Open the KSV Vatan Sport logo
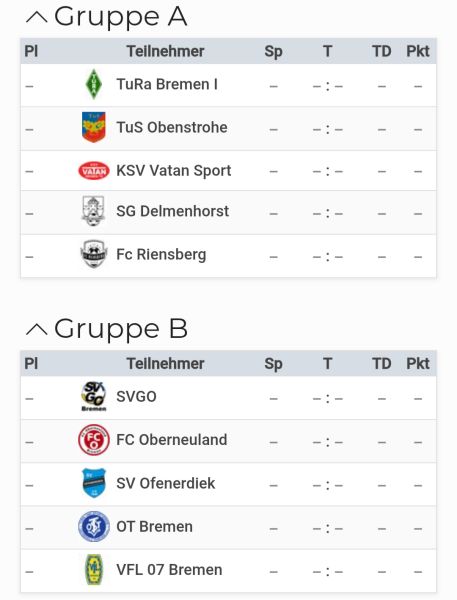The height and width of the screenshot is (600, 457). (x=93, y=171)
